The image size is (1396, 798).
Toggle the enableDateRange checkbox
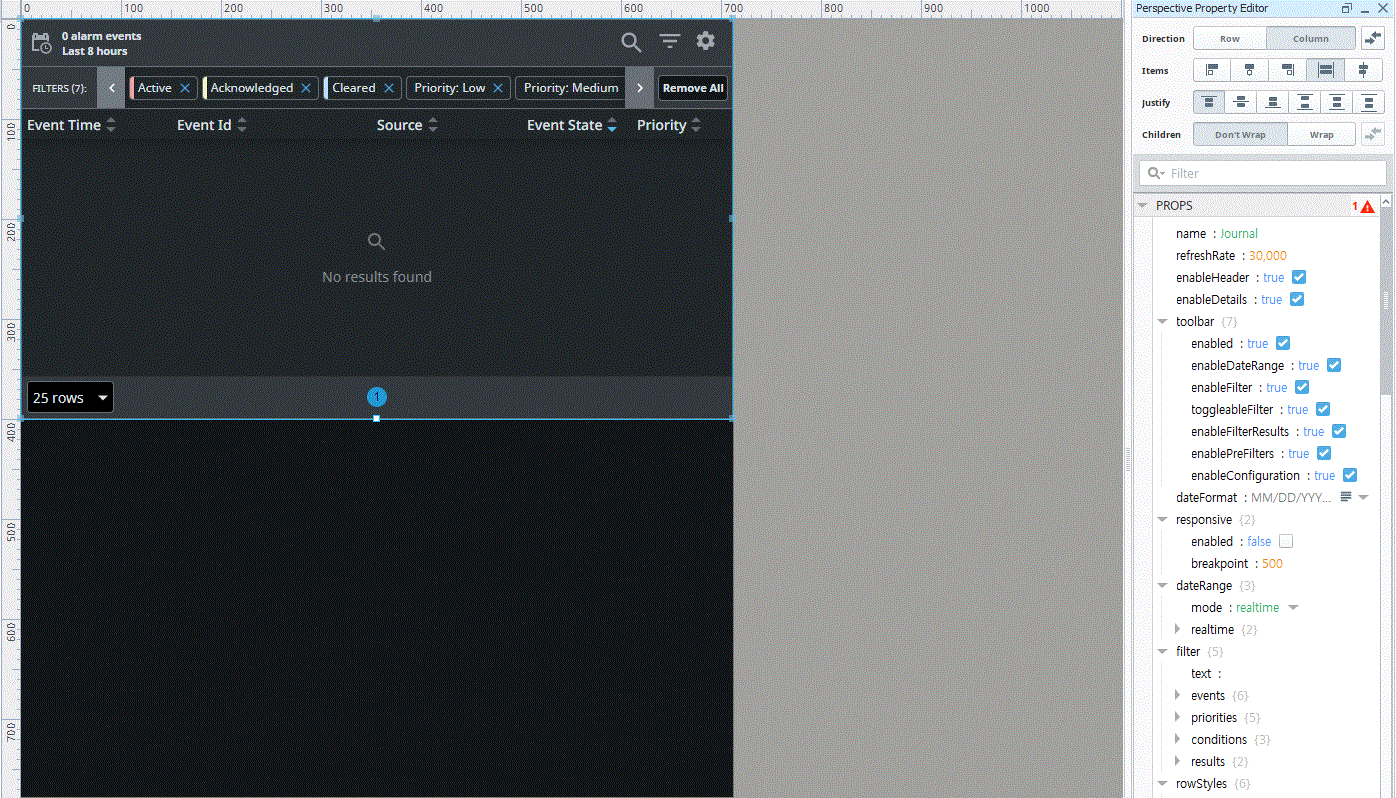(1334, 366)
